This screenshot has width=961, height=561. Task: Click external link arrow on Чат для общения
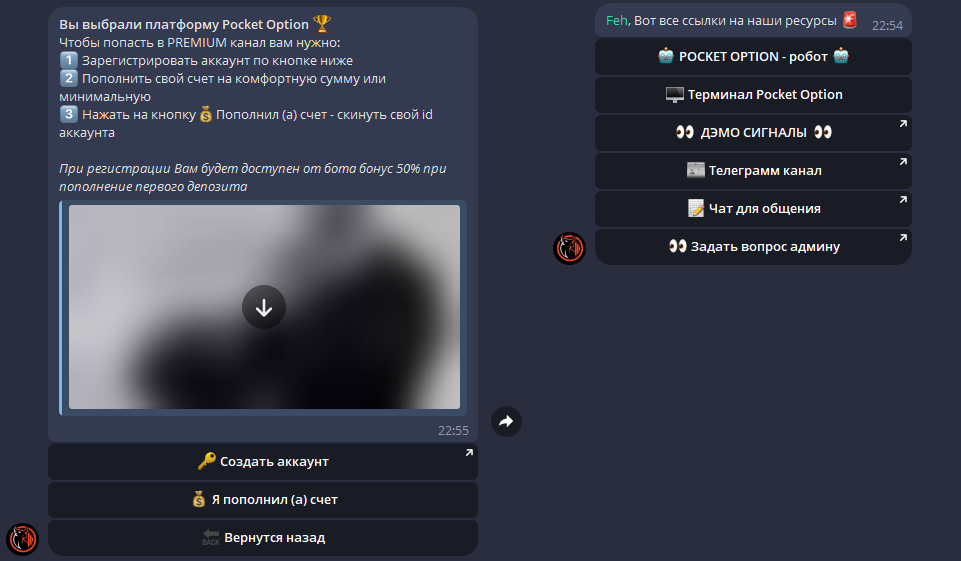tap(903, 200)
